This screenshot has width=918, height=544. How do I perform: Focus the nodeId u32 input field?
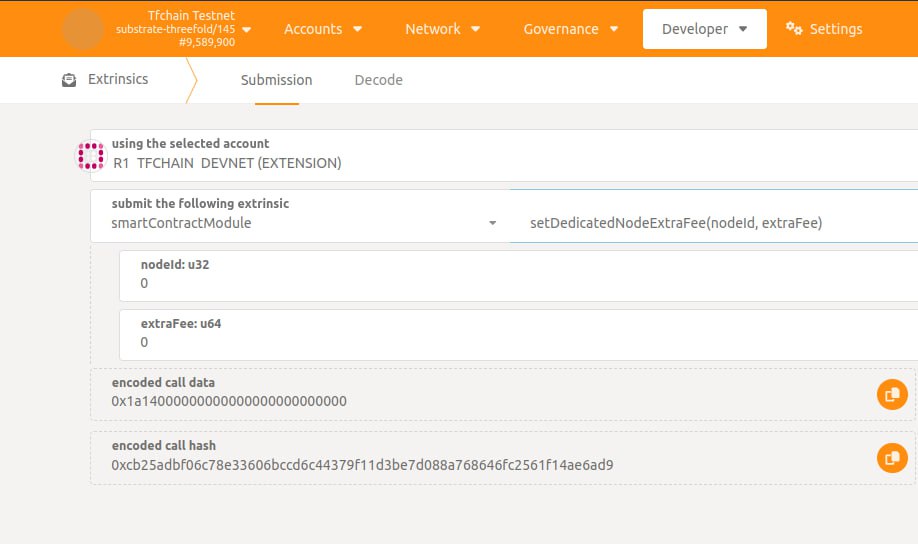pyautogui.click(x=519, y=276)
